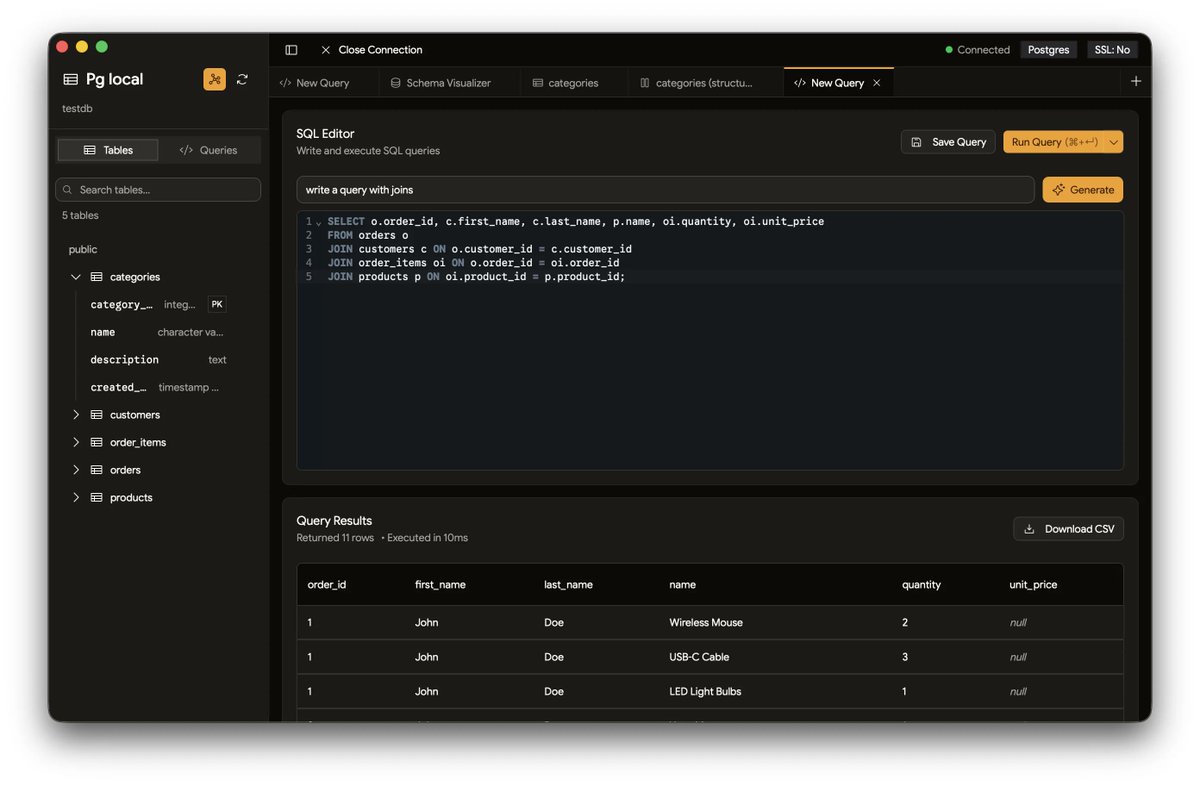
Task: Click the Save Query button
Action: point(949,142)
